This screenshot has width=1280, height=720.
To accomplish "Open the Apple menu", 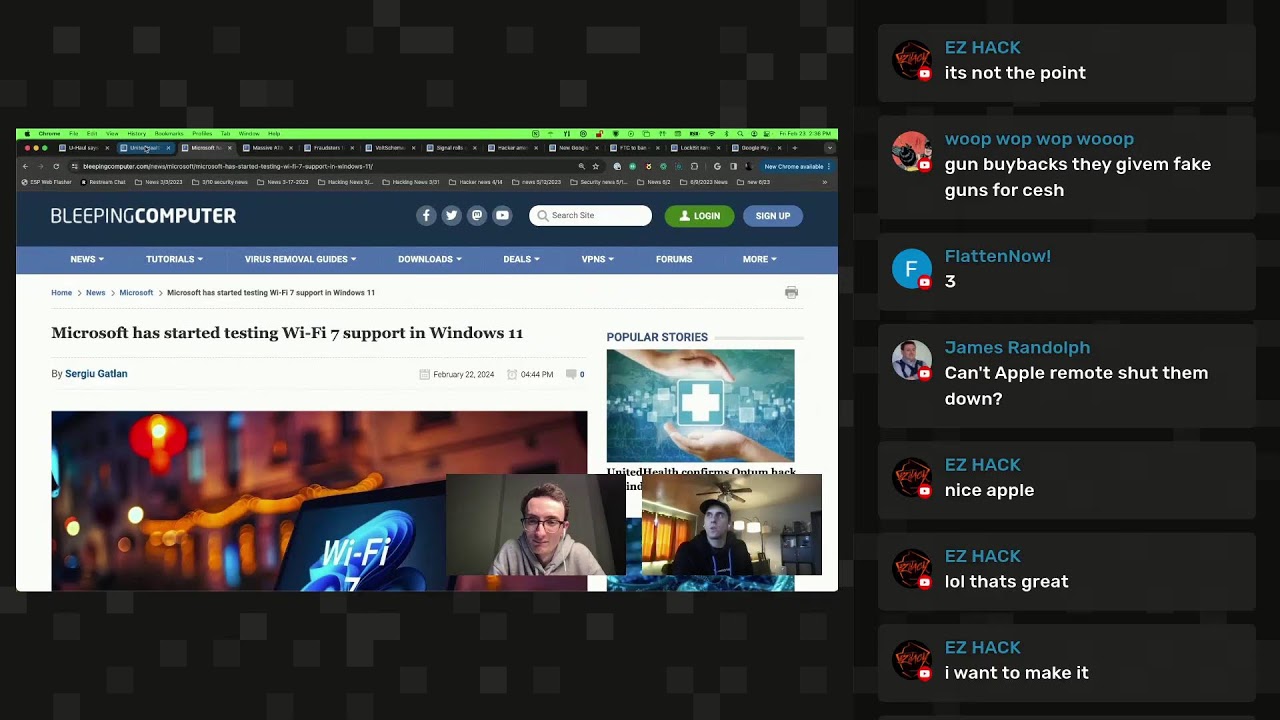I will [x=28, y=133].
